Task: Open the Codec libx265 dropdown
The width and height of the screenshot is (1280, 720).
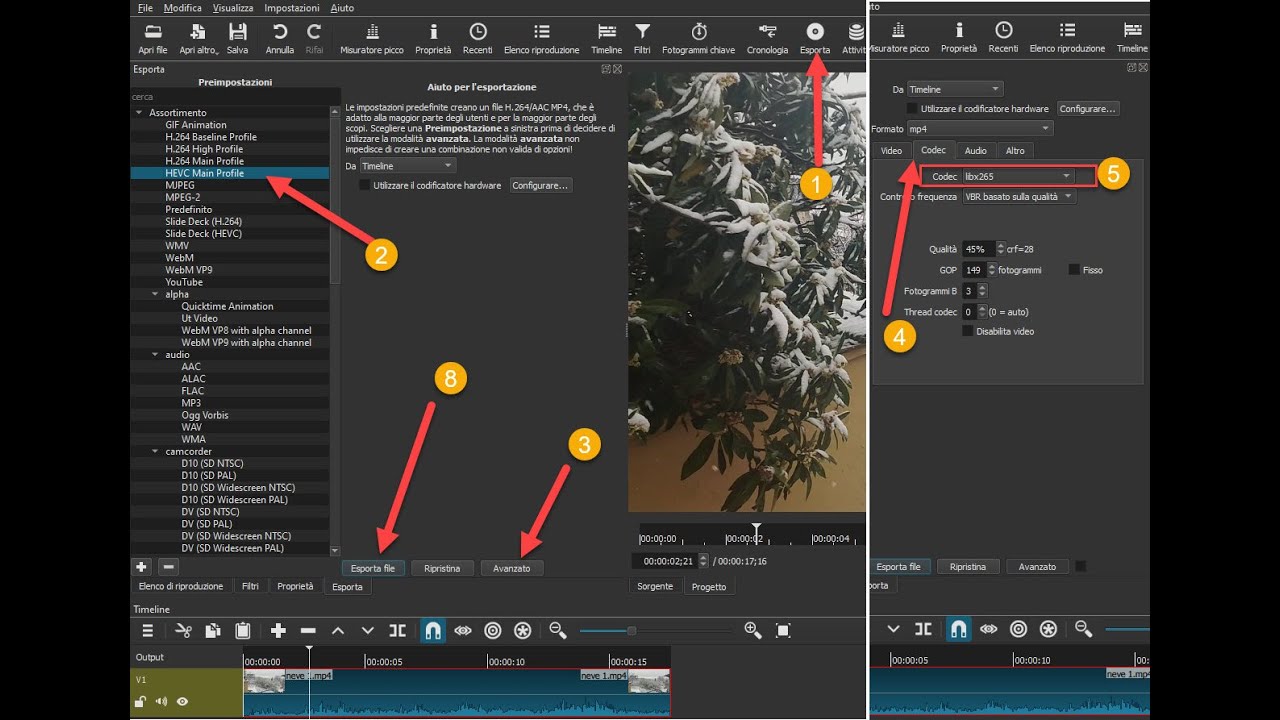Action: tap(1017, 176)
